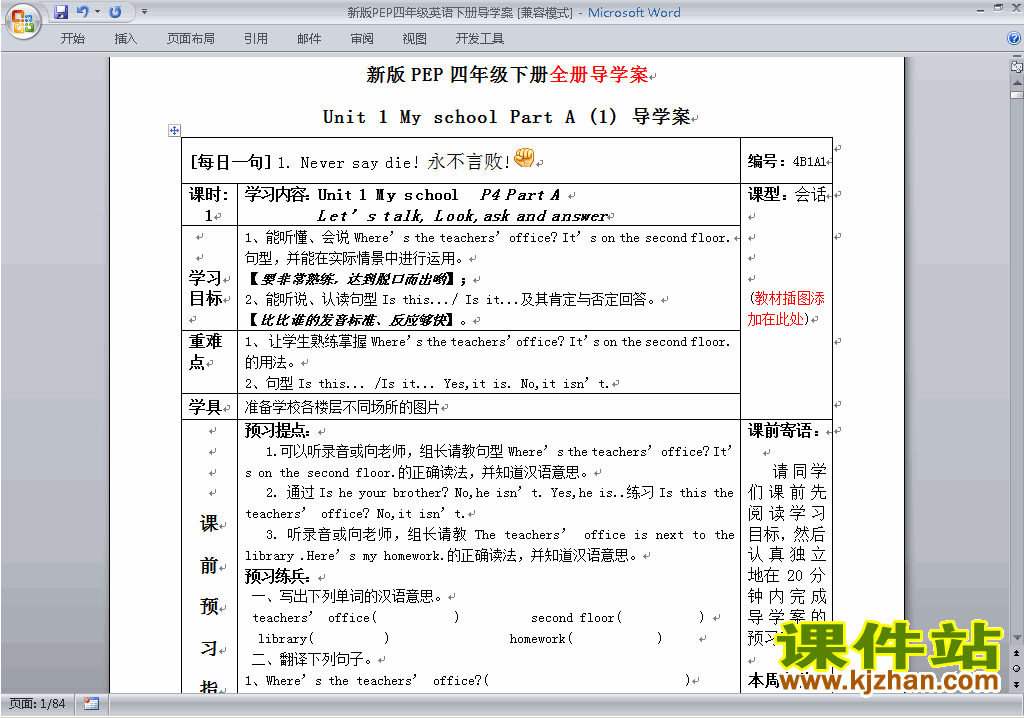
Task: Click the table move handle at the table's top-left corner
Action: click(174, 130)
